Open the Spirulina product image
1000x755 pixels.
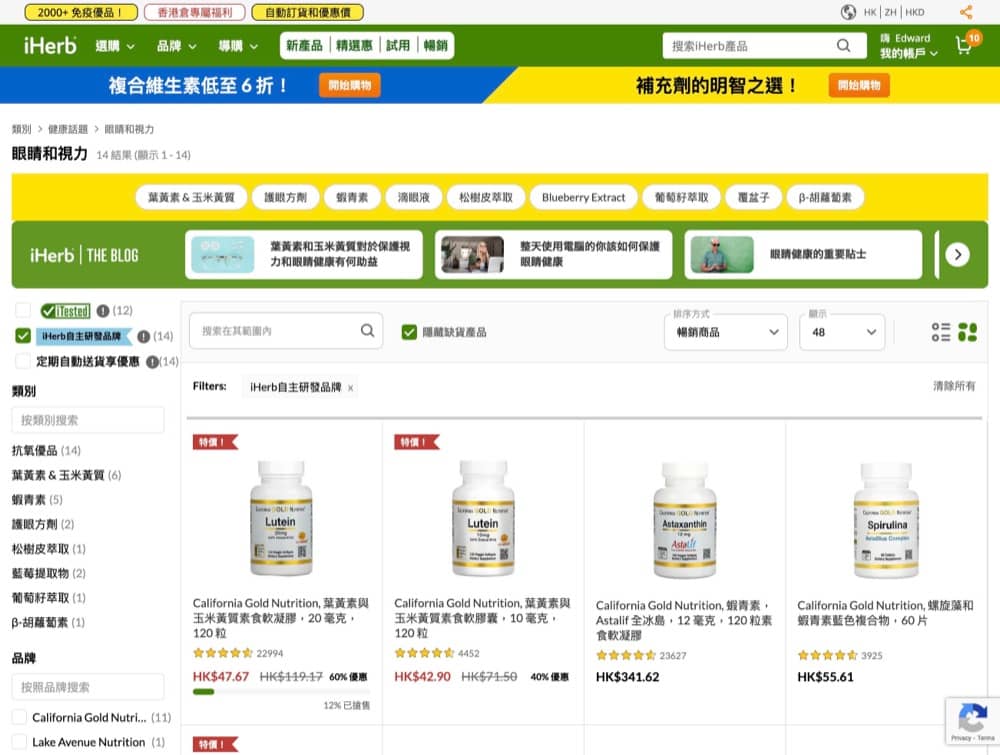pos(886,520)
